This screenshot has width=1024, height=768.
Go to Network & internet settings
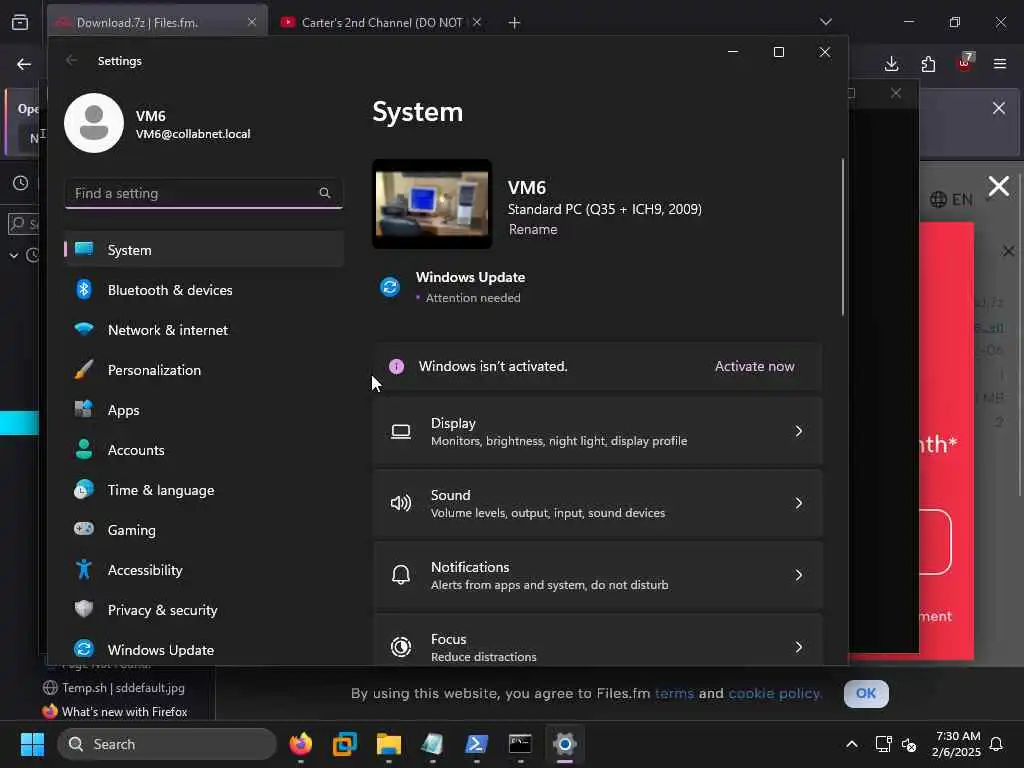[x=204, y=330]
